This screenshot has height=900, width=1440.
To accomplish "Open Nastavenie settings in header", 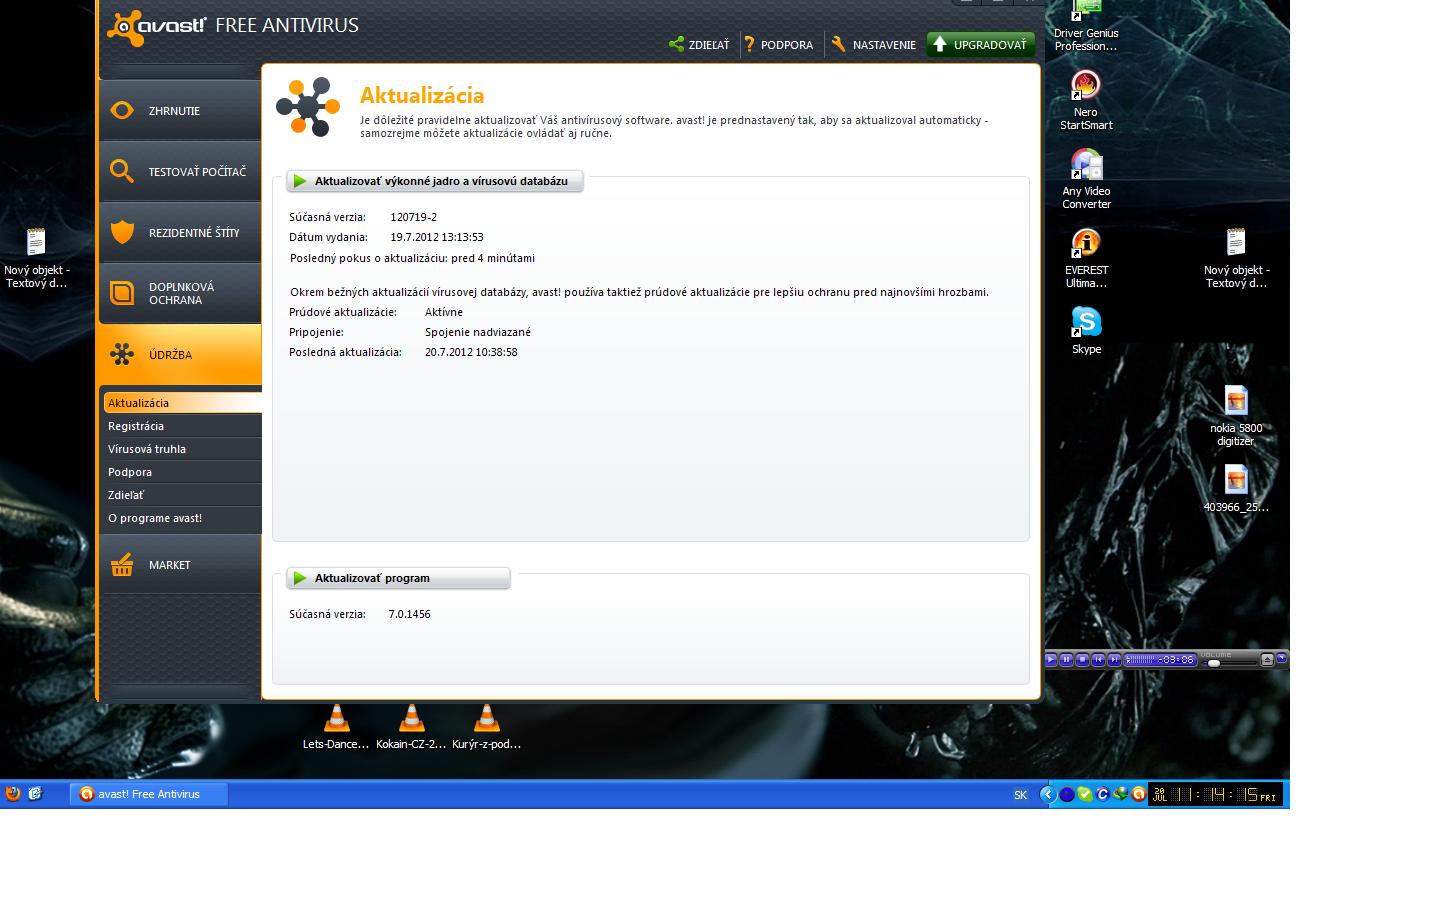I will (x=874, y=44).
